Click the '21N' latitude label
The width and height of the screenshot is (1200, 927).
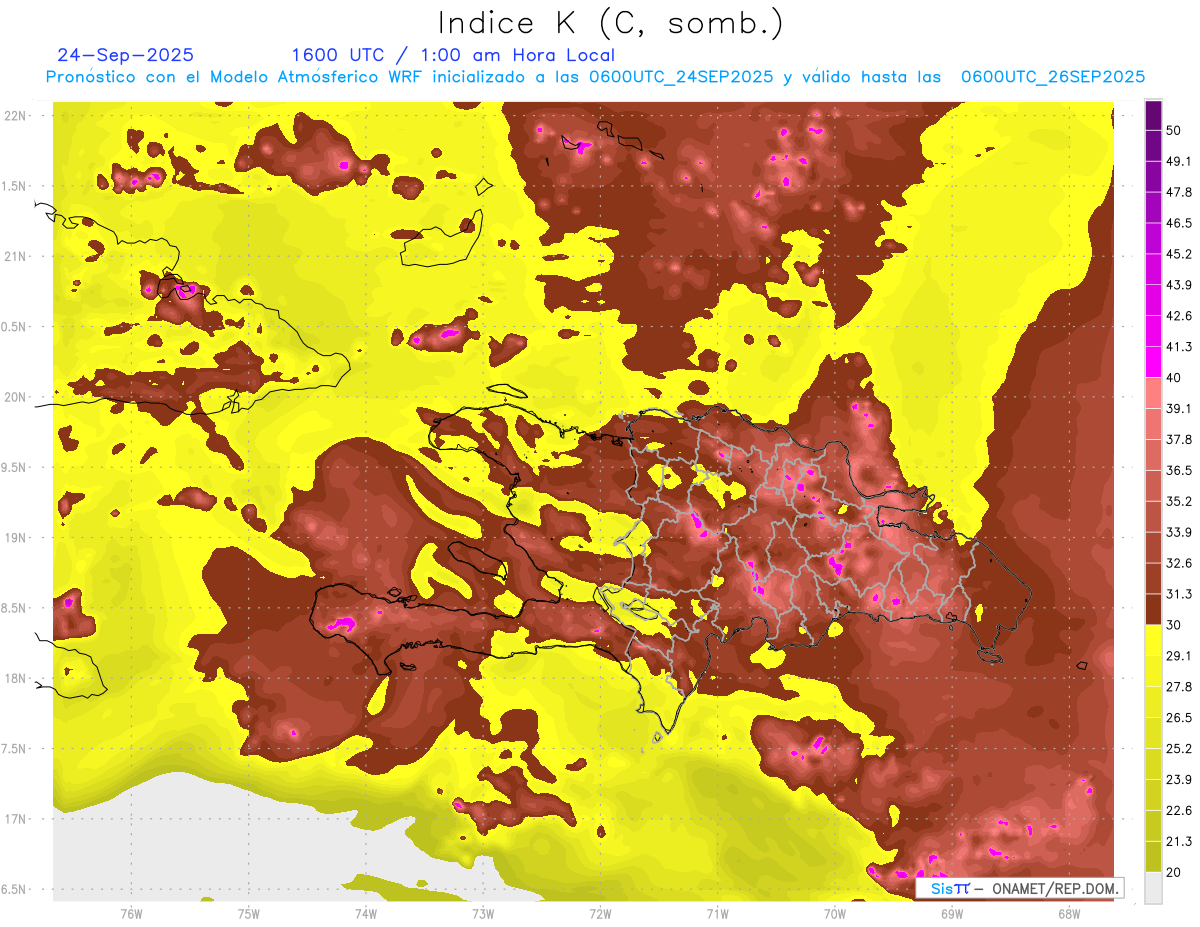(x=15, y=256)
